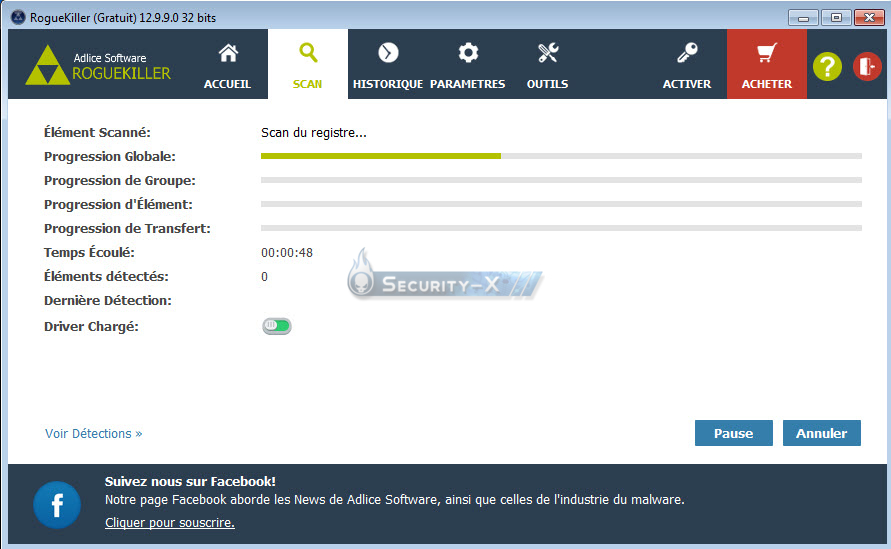This screenshot has height=549, width=891.
Task: Click the RogueKiller title bar app icon
Action: click(x=18, y=18)
